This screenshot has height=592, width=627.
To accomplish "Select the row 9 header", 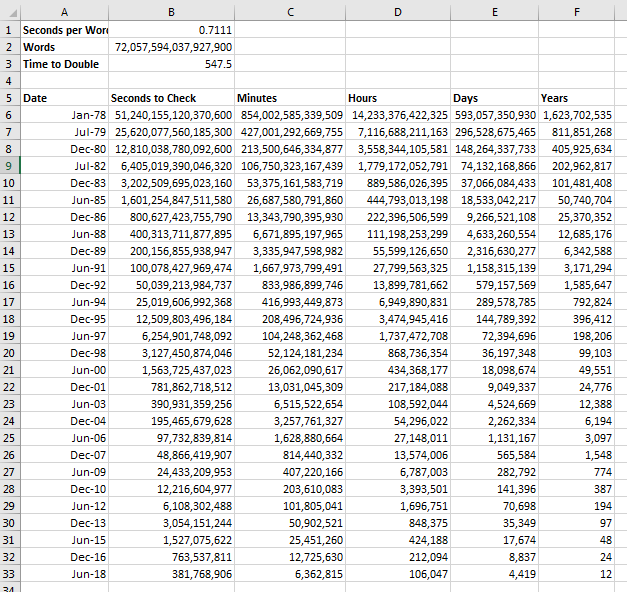I will coord(10,166).
